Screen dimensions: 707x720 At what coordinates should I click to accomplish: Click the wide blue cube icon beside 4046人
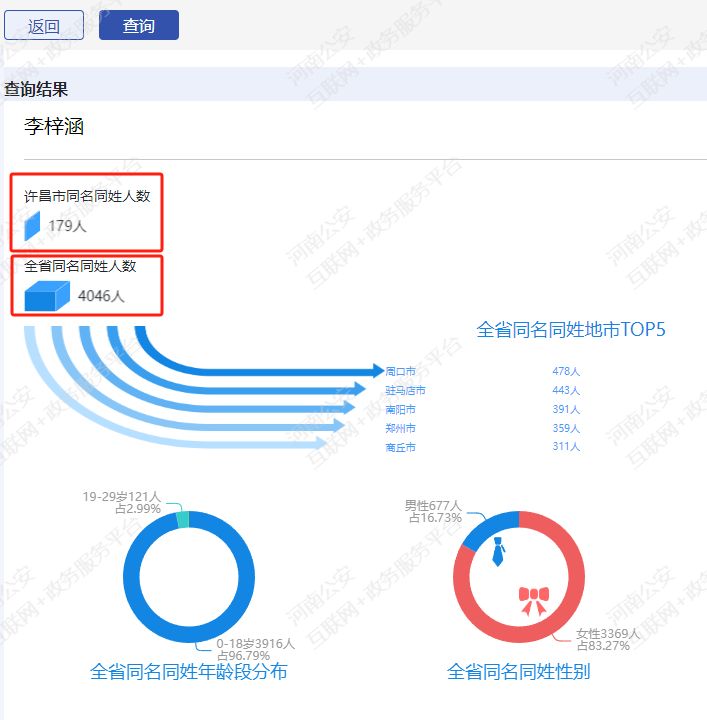coord(47,296)
